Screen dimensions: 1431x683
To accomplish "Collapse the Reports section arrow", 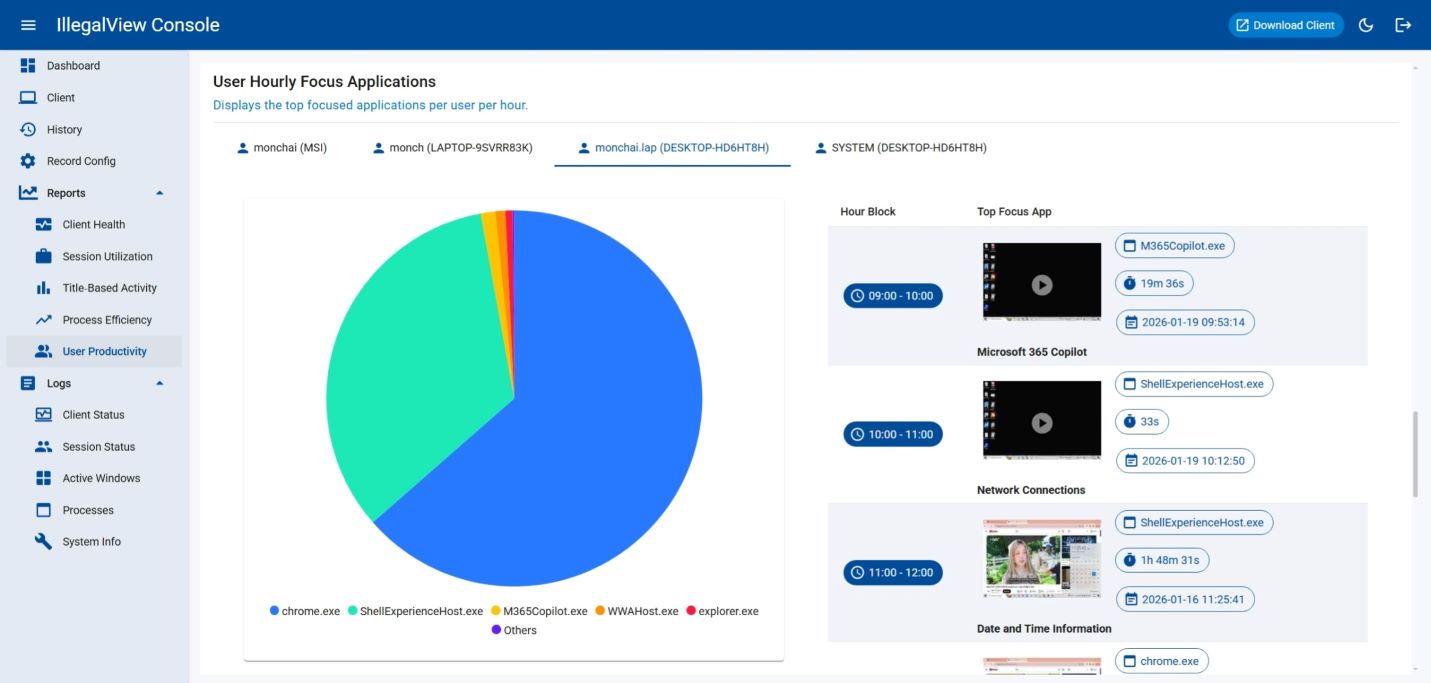I will [159, 193].
